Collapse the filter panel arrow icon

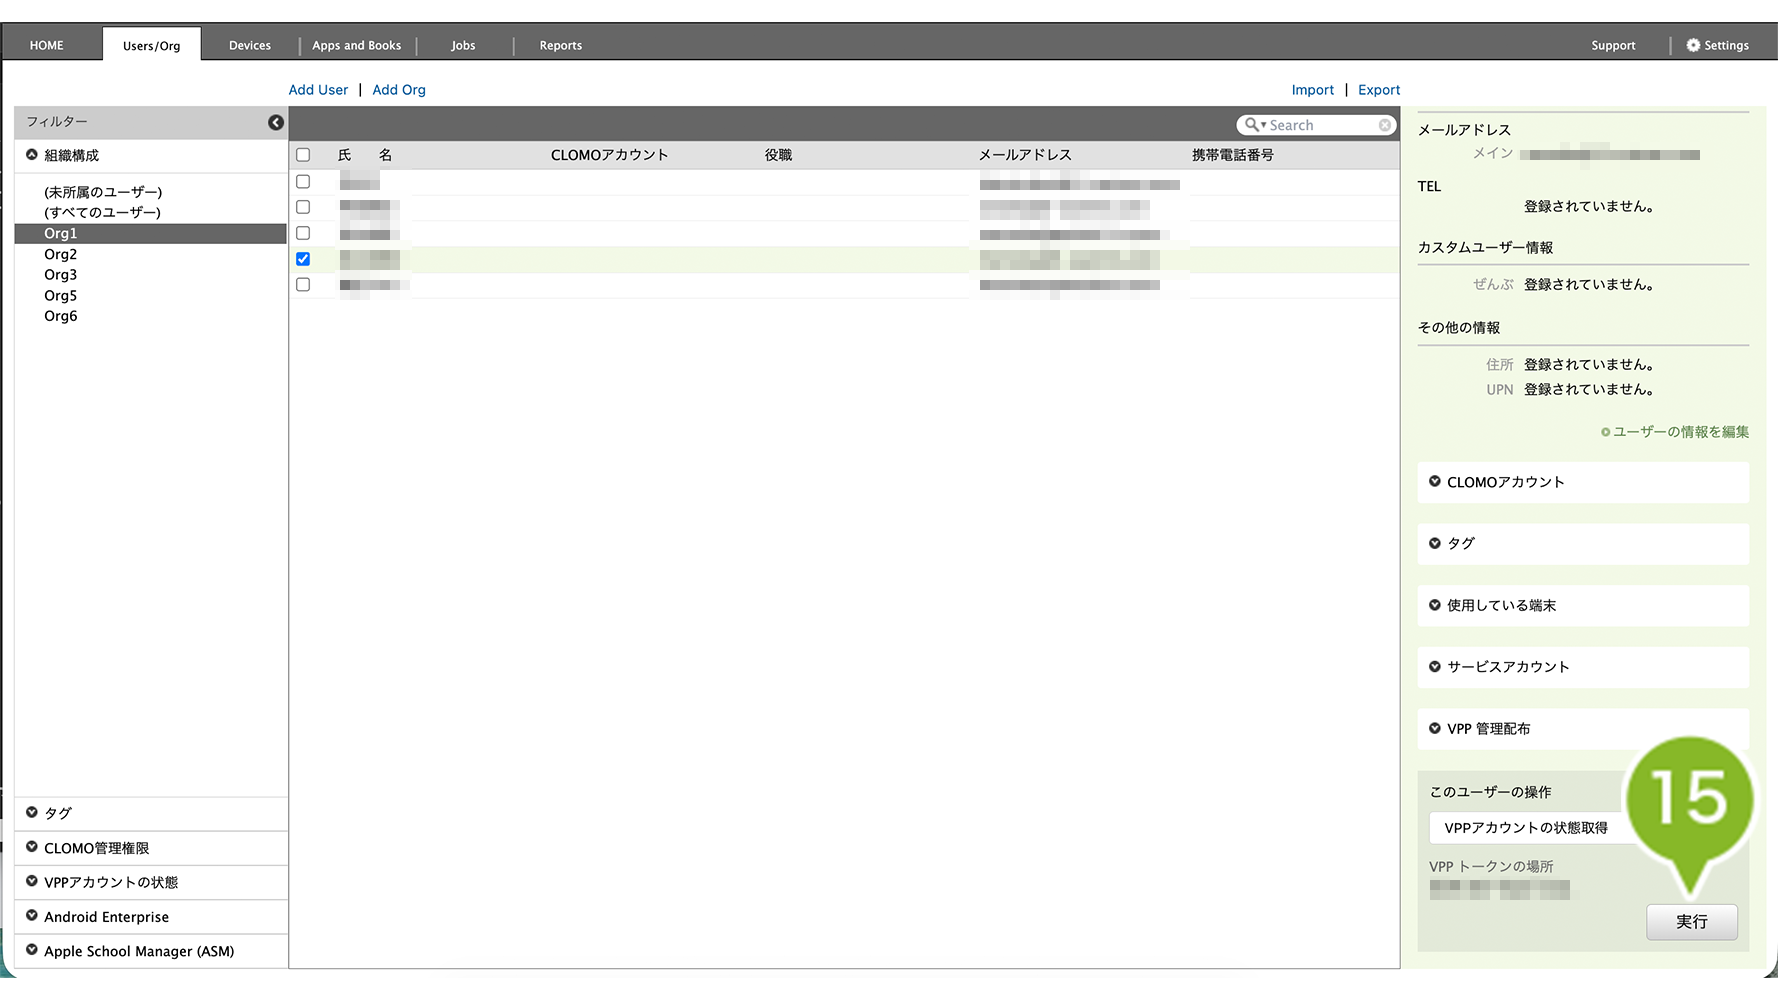pos(276,122)
